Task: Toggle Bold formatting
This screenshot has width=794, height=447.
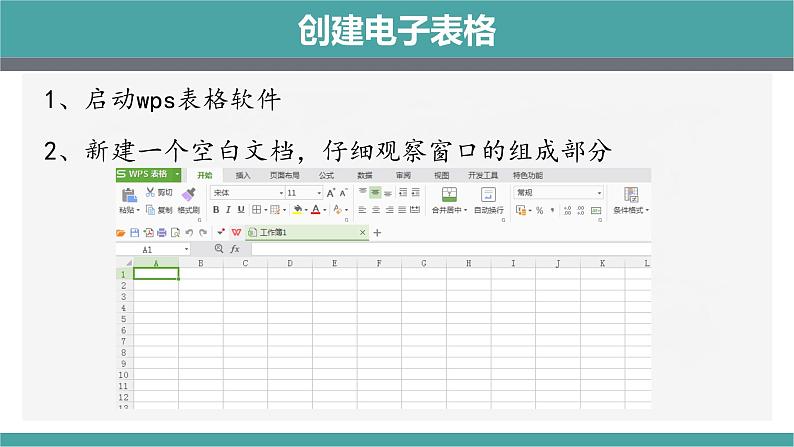Action: [216, 210]
